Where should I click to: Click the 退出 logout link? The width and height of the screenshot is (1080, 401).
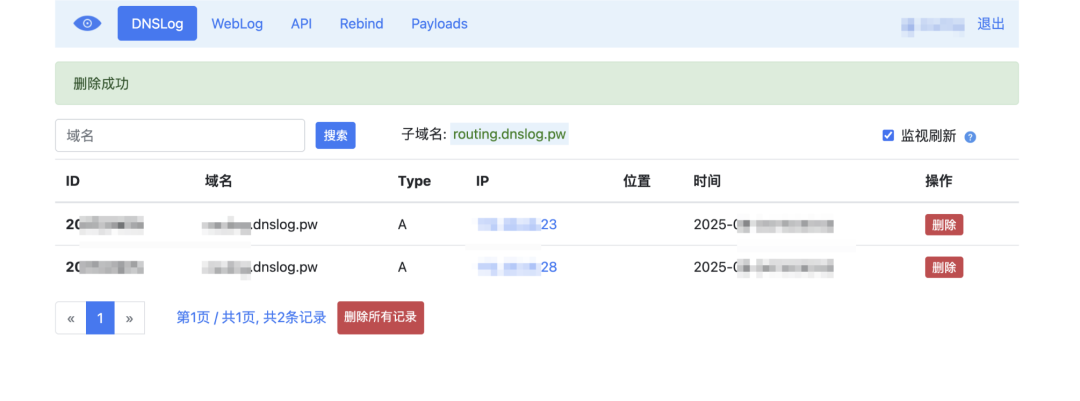(x=990, y=24)
